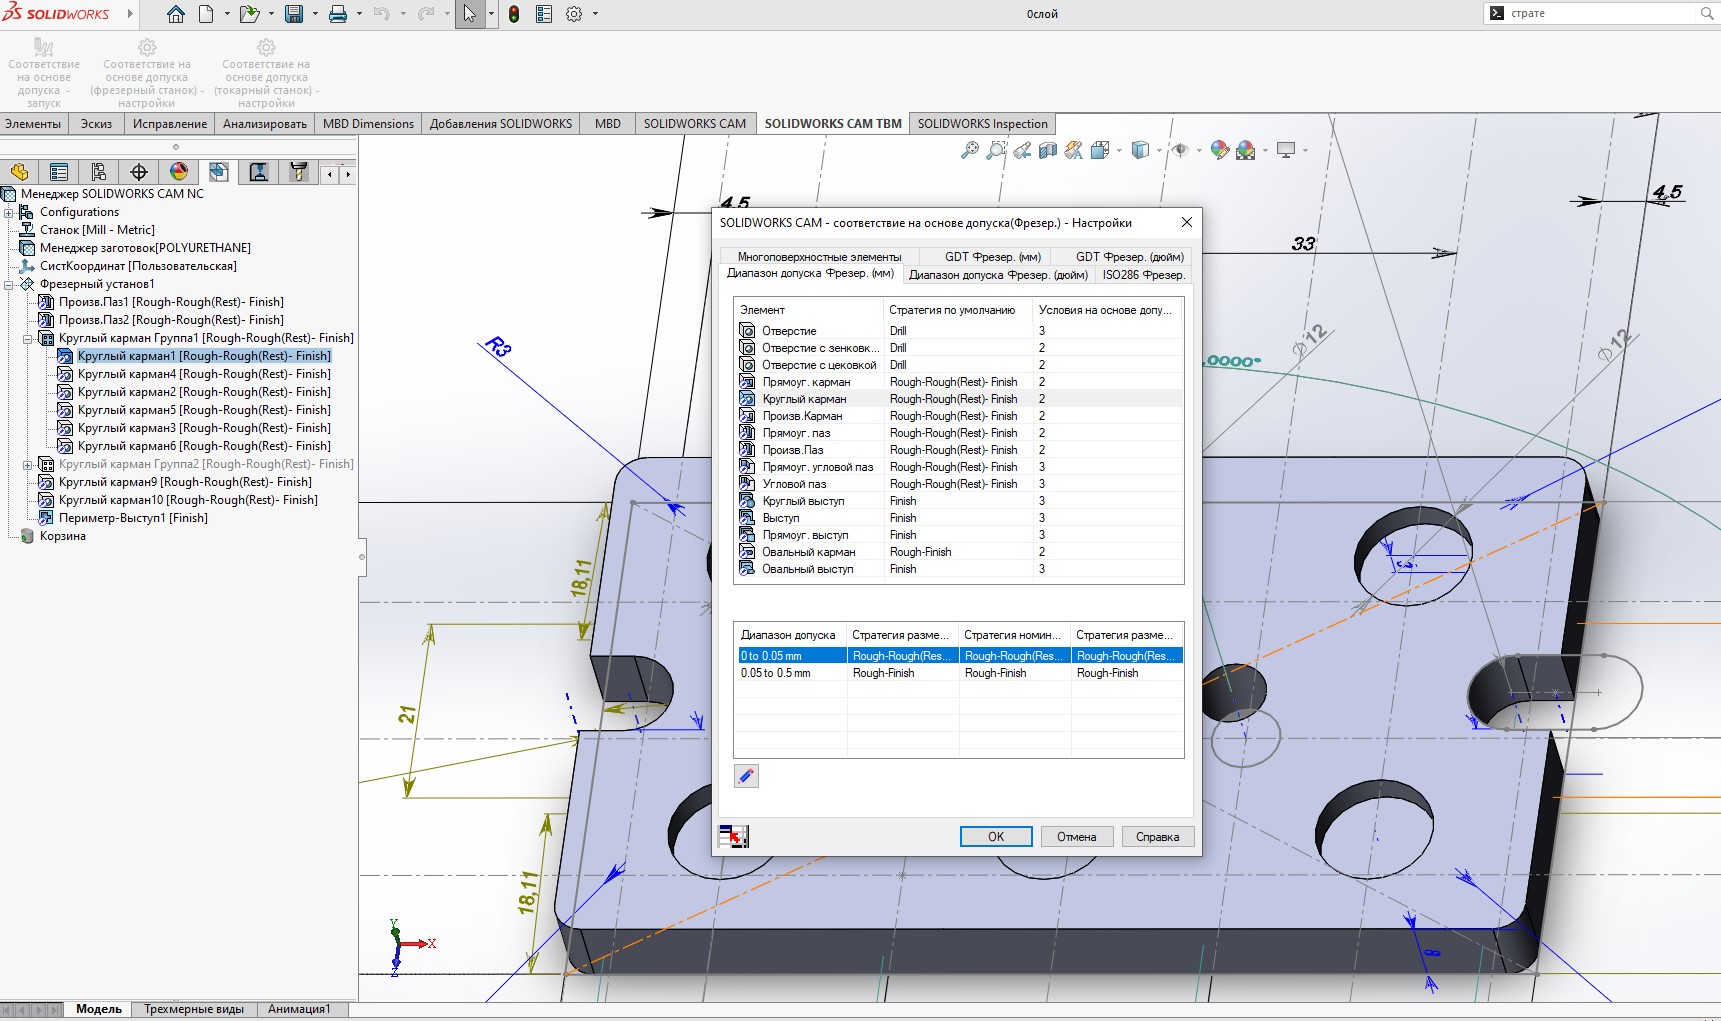The image size is (1721, 1021).
Task: Expand the Configurations tree node
Action: click(9, 212)
